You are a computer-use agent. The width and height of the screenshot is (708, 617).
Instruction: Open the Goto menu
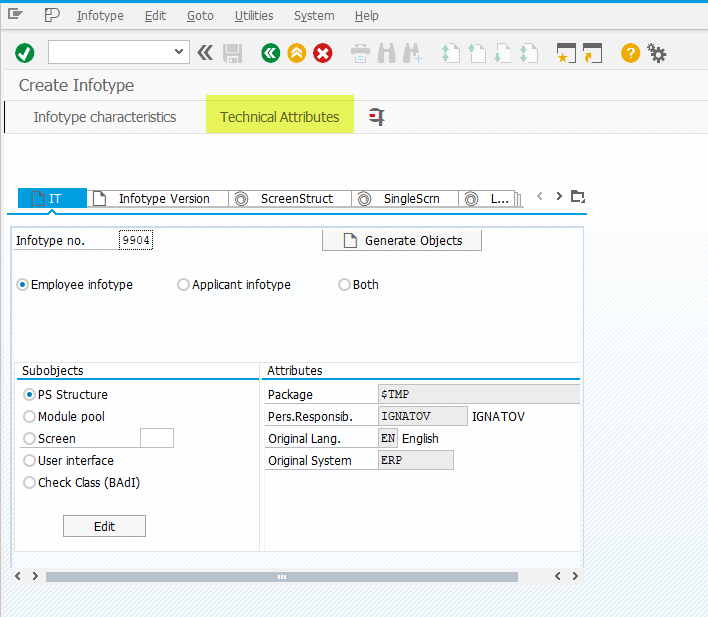(x=200, y=16)
